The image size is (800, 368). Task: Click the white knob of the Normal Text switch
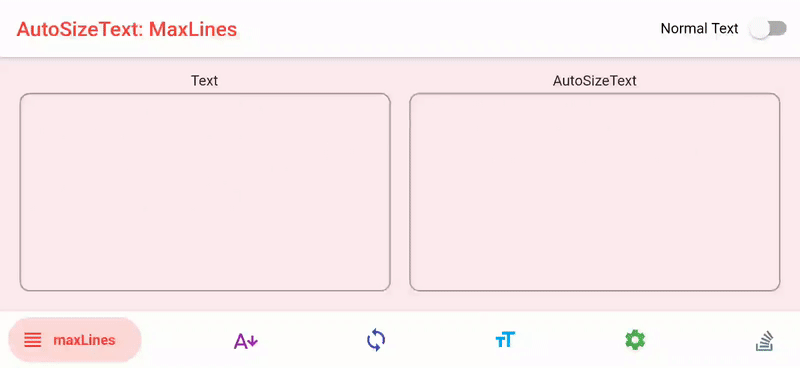pos(759,29)
